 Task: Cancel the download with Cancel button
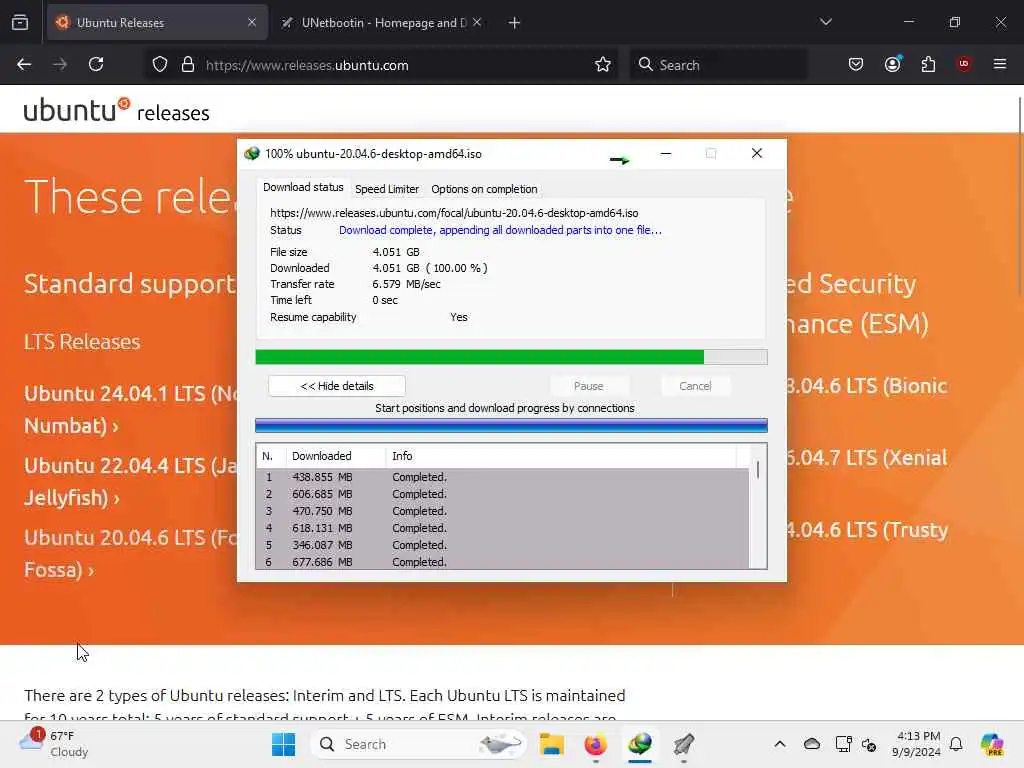coord(695,386)
